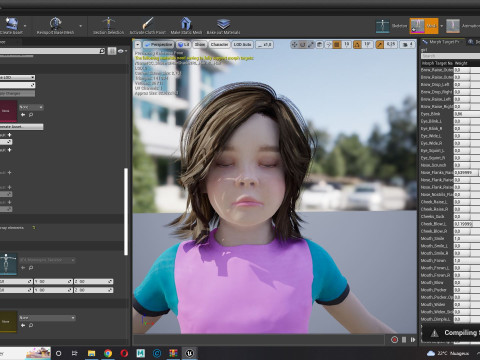
Task: Use selected asset arrow under red thumbnail
Action: coord(23,115)
